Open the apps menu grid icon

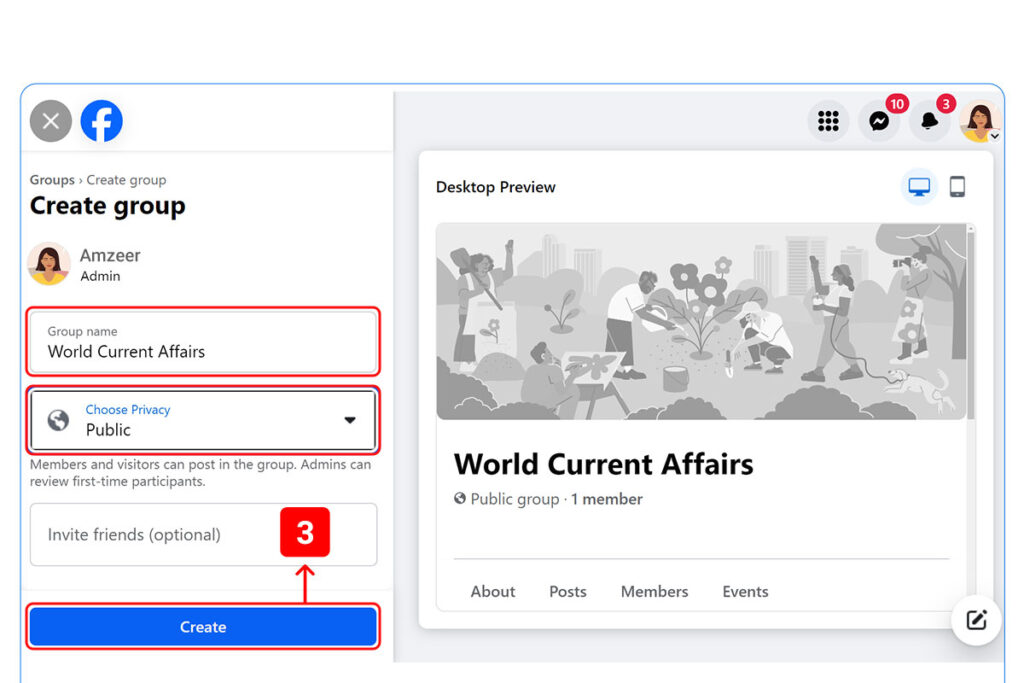tap(828, 121)
